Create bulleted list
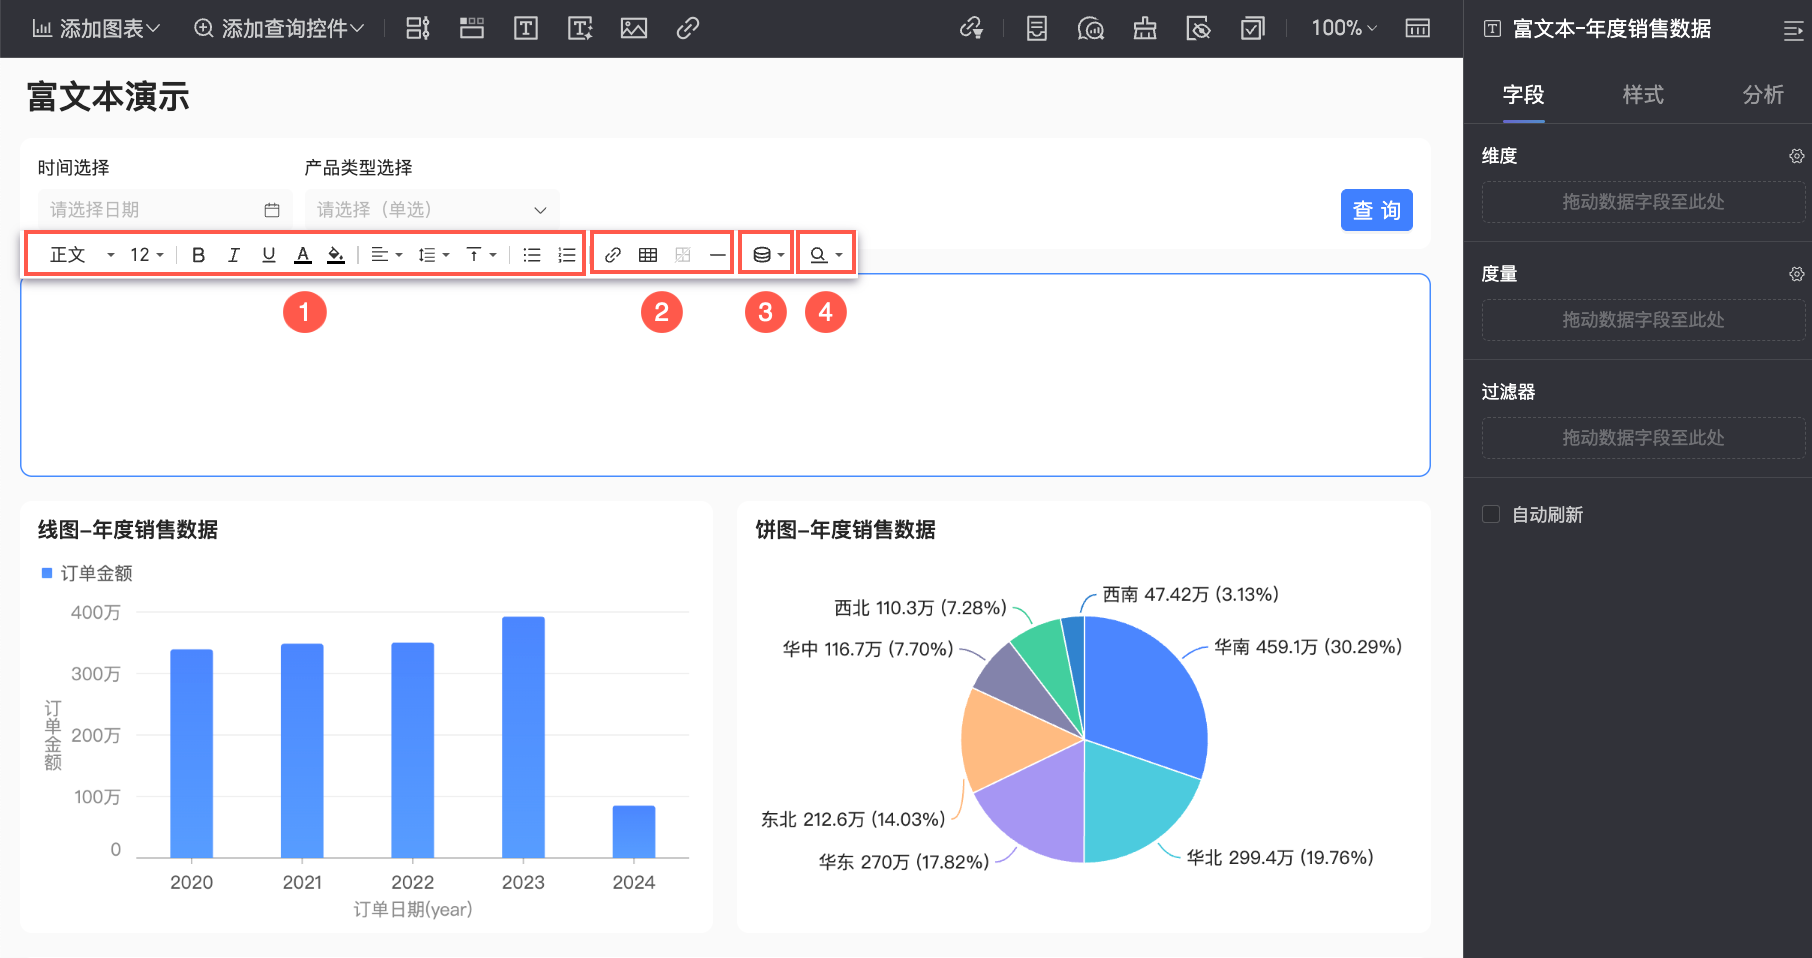 532,255
